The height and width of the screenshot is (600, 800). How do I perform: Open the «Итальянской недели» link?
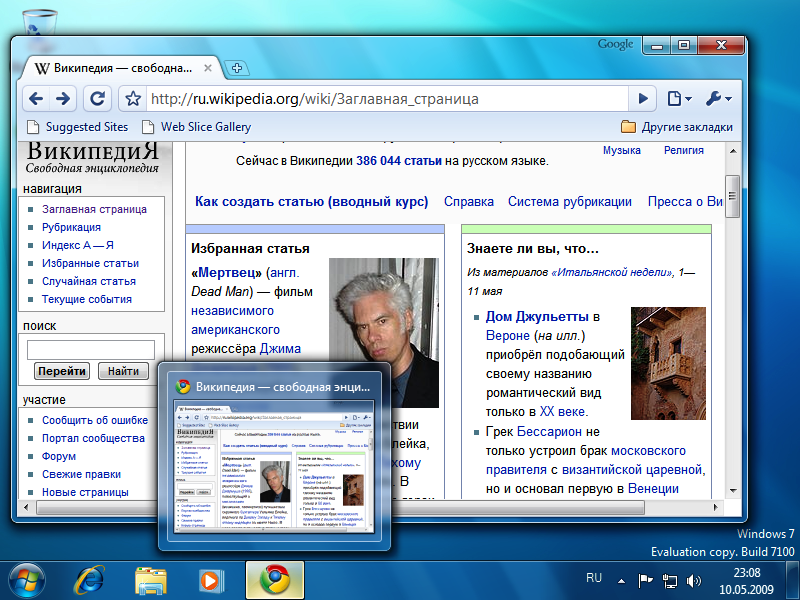click(x=612, y=272)
